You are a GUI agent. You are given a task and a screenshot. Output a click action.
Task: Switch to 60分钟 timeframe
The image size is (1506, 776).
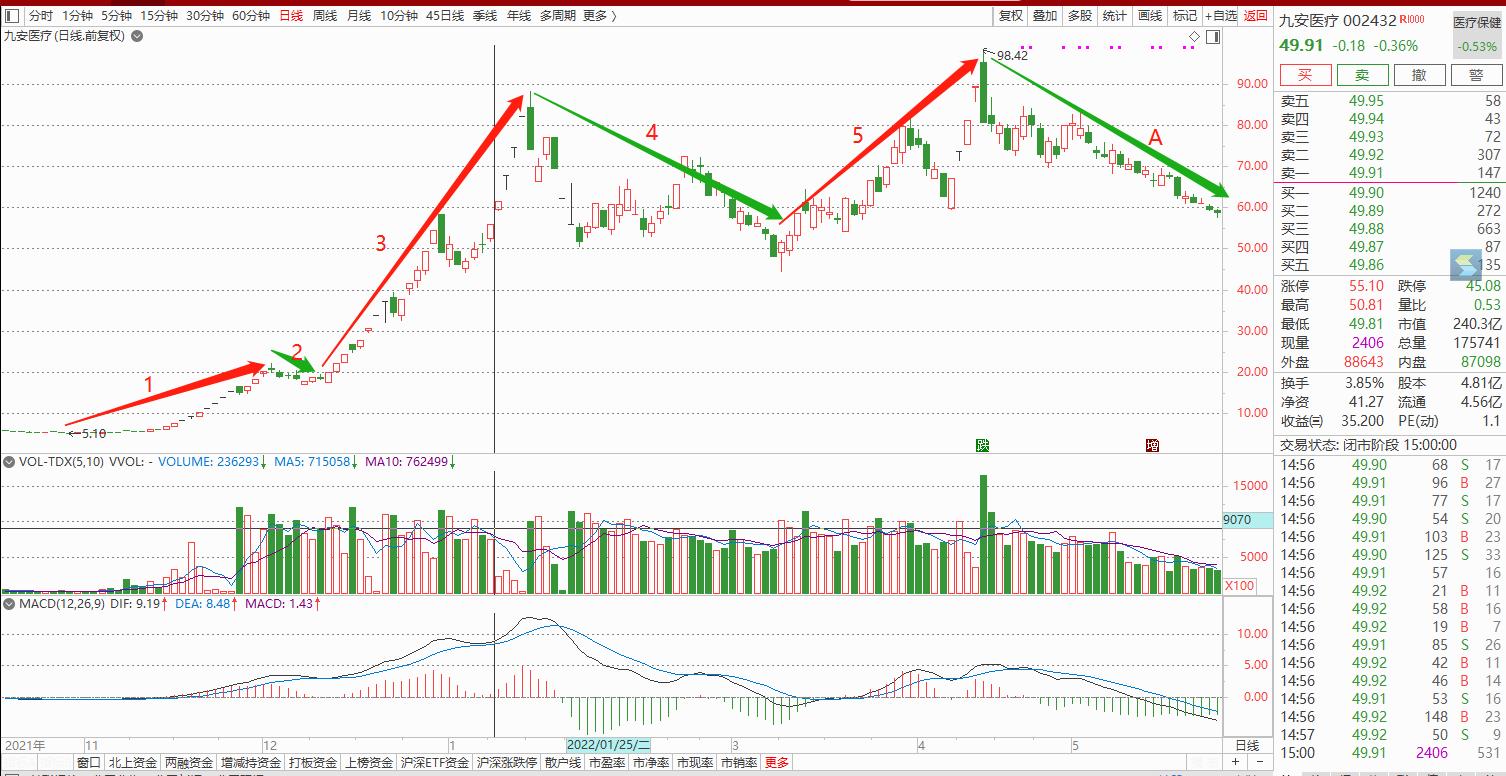(251, 15)
